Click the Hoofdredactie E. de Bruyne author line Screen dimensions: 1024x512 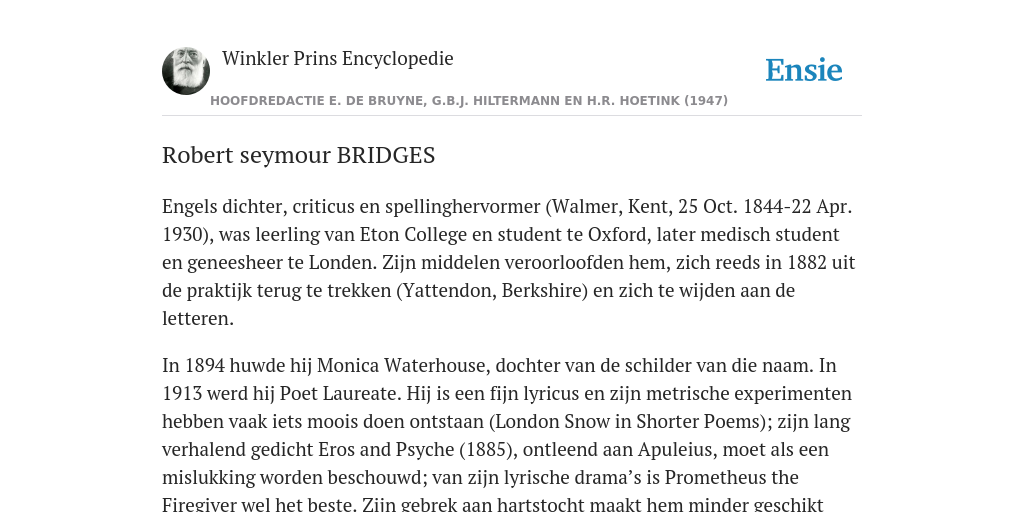[x=469, y=101]
